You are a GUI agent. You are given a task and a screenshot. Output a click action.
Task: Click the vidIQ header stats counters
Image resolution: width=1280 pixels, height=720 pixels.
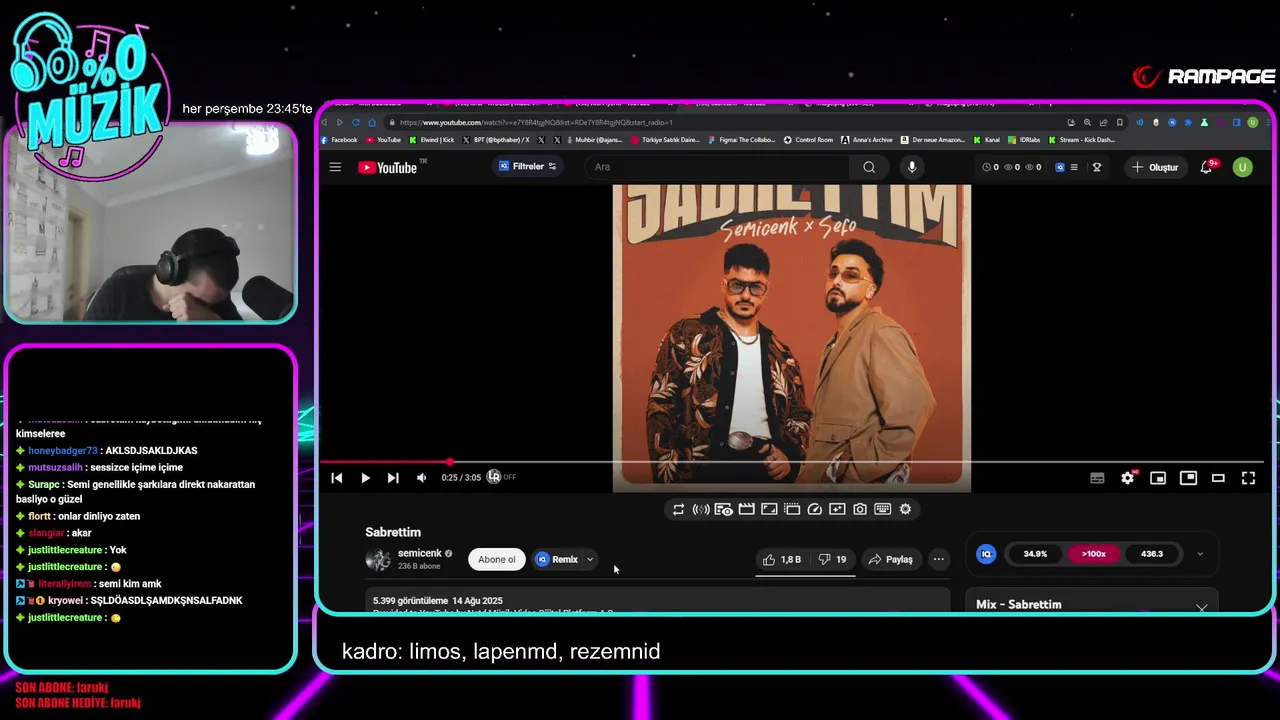click(1012, 167)
